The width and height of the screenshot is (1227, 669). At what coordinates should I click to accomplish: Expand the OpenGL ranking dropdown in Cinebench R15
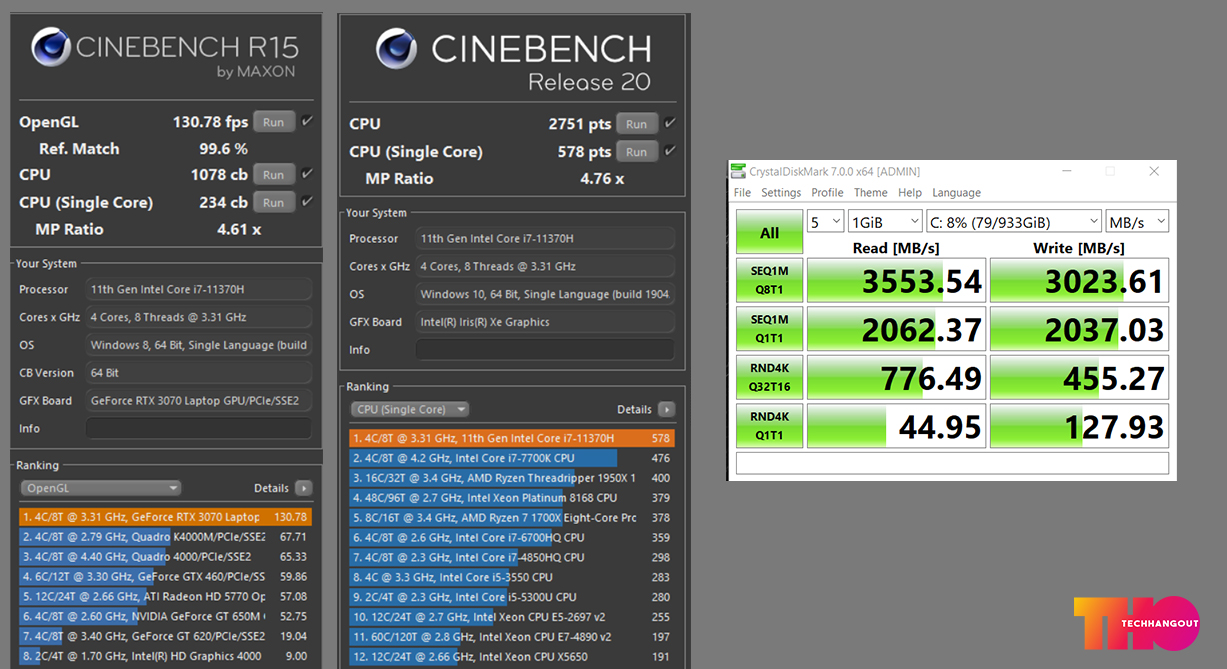pos(101,488)
